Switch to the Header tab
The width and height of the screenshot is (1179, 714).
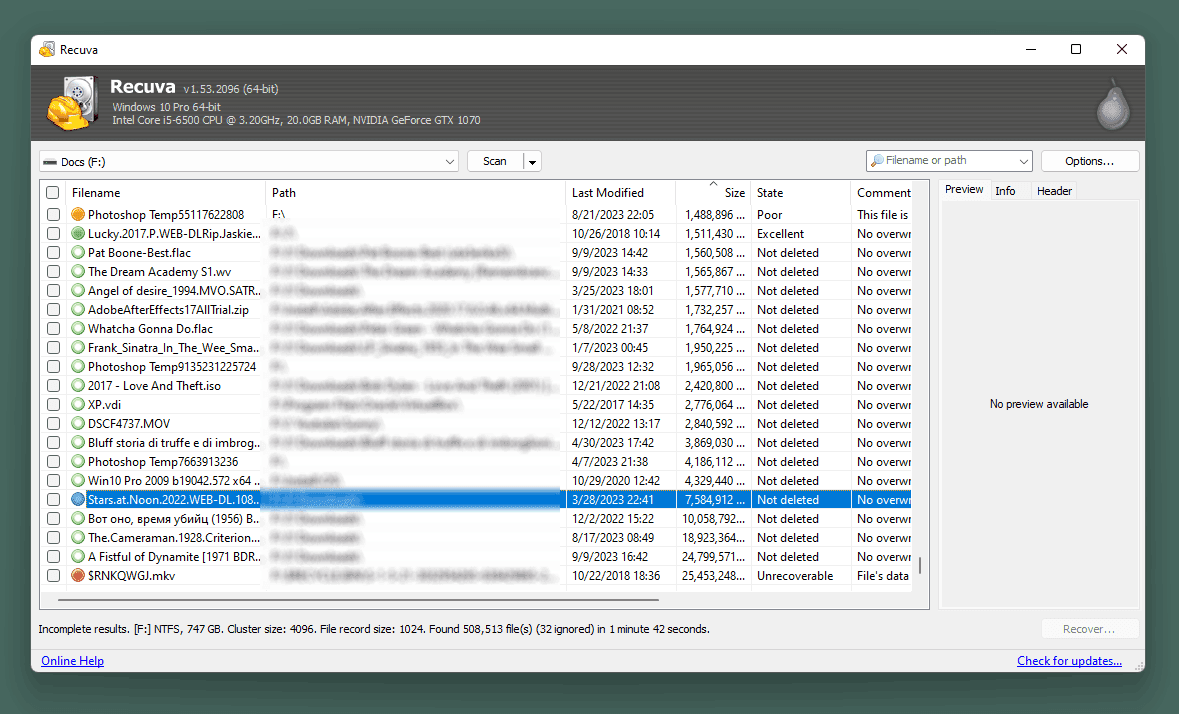(x=1054, y=191)
